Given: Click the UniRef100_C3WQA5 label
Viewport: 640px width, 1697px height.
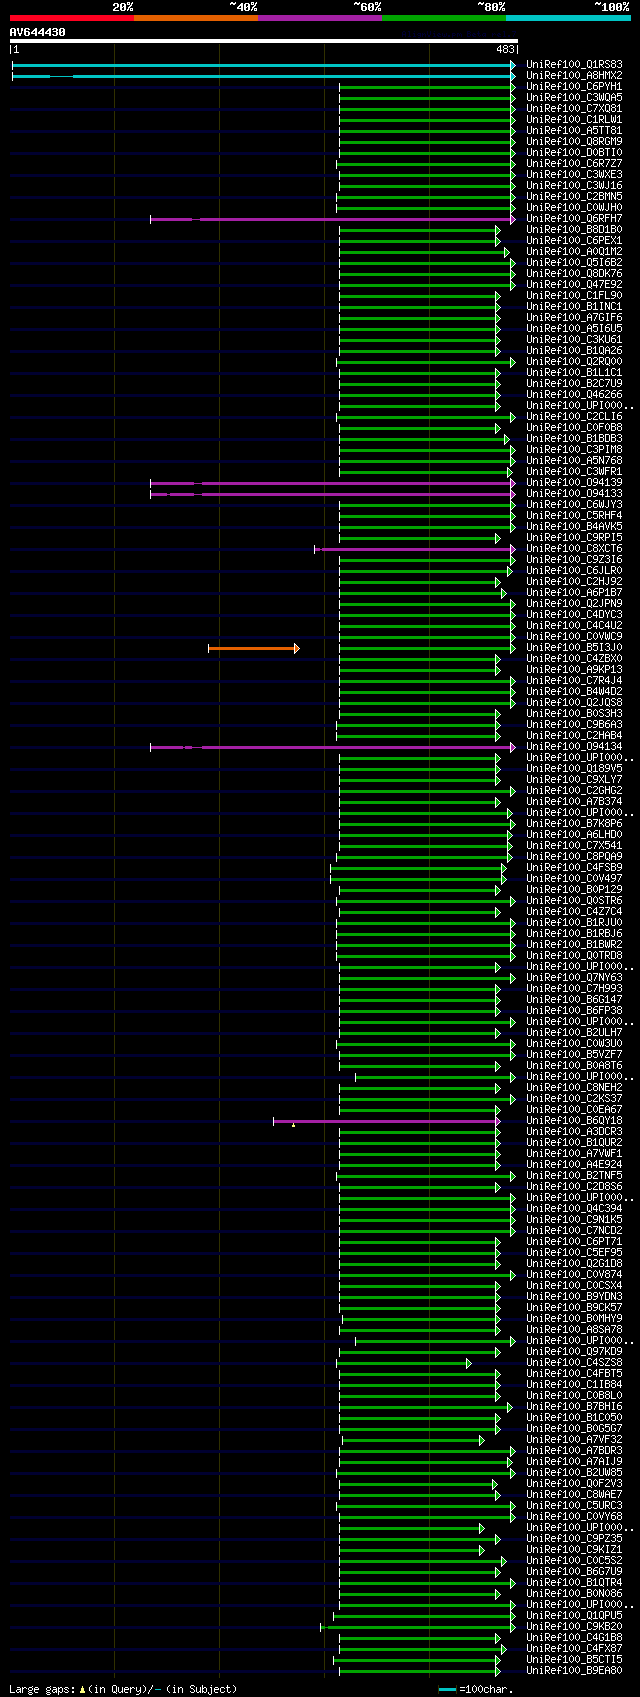Looking at the screenshot, I should click(574, 98).
